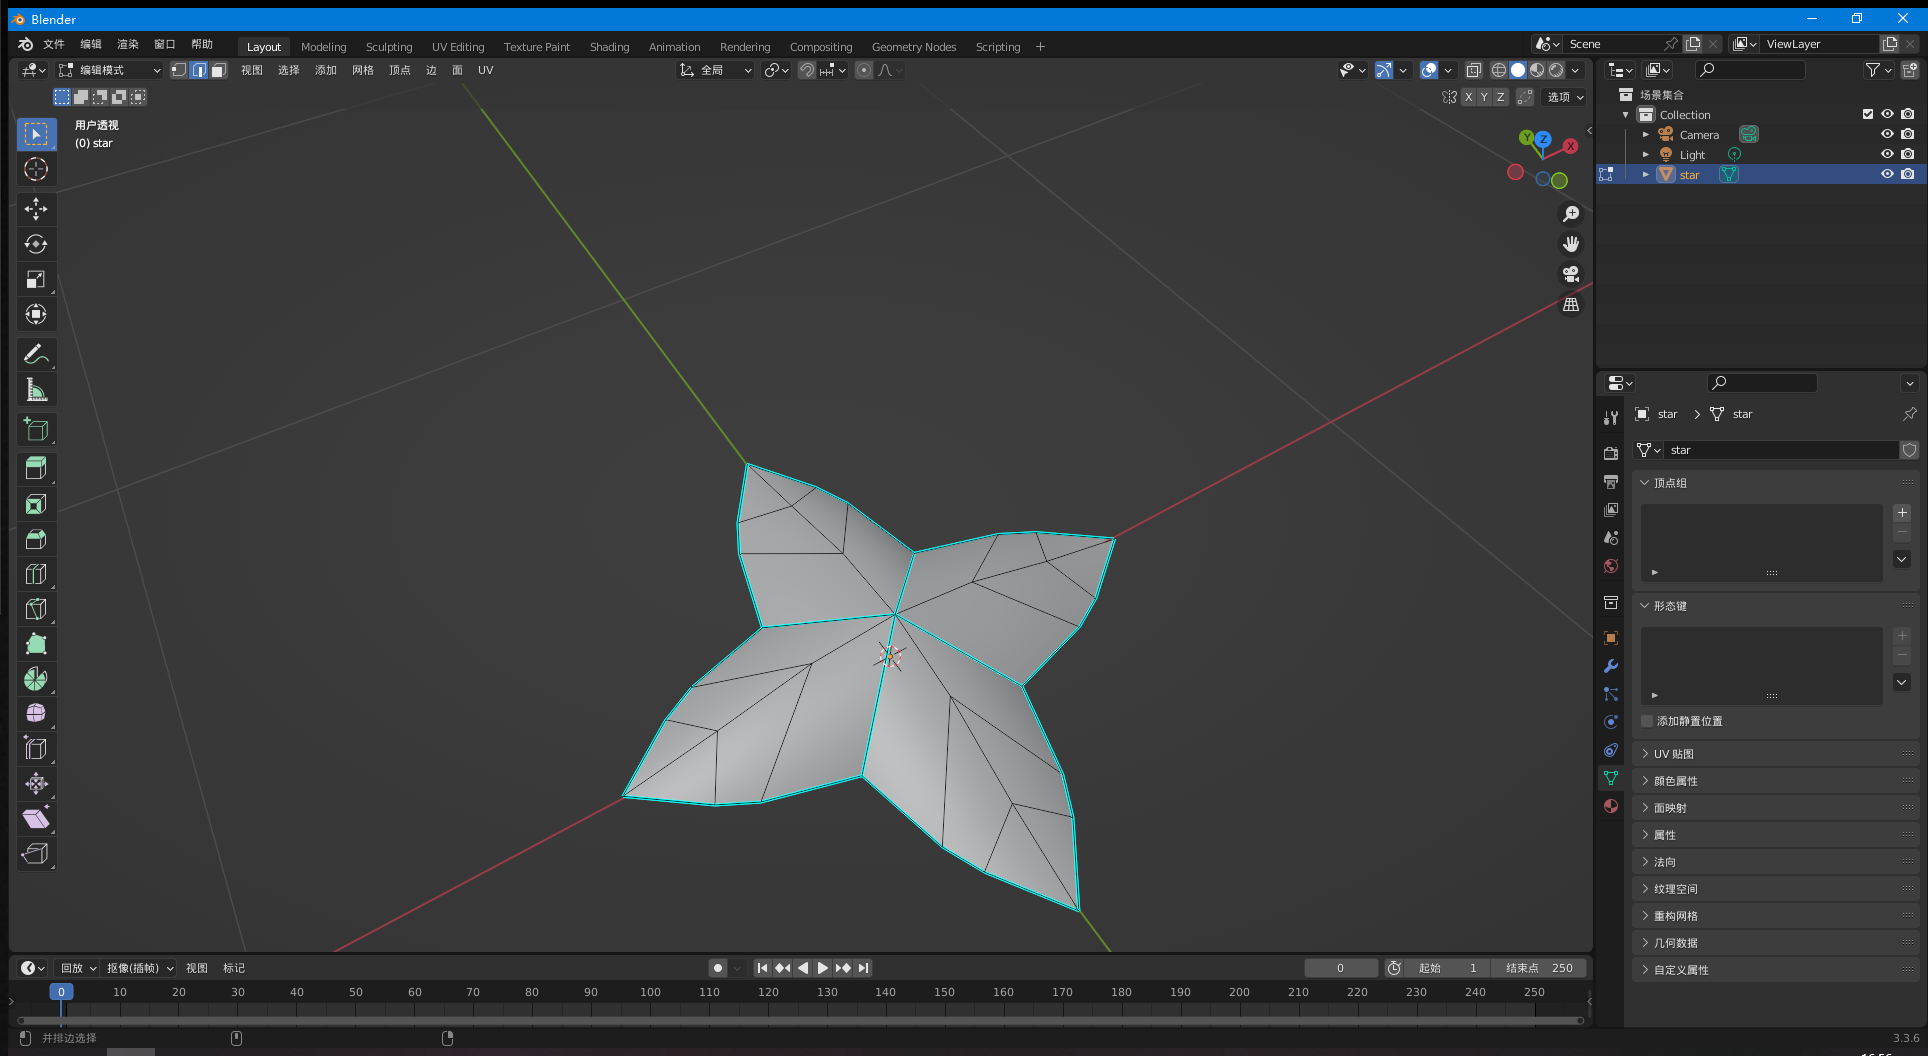Click the viewport zoom magnifier icon
This screenshot has height=1056, width=1928.
tap(1571, 214)
